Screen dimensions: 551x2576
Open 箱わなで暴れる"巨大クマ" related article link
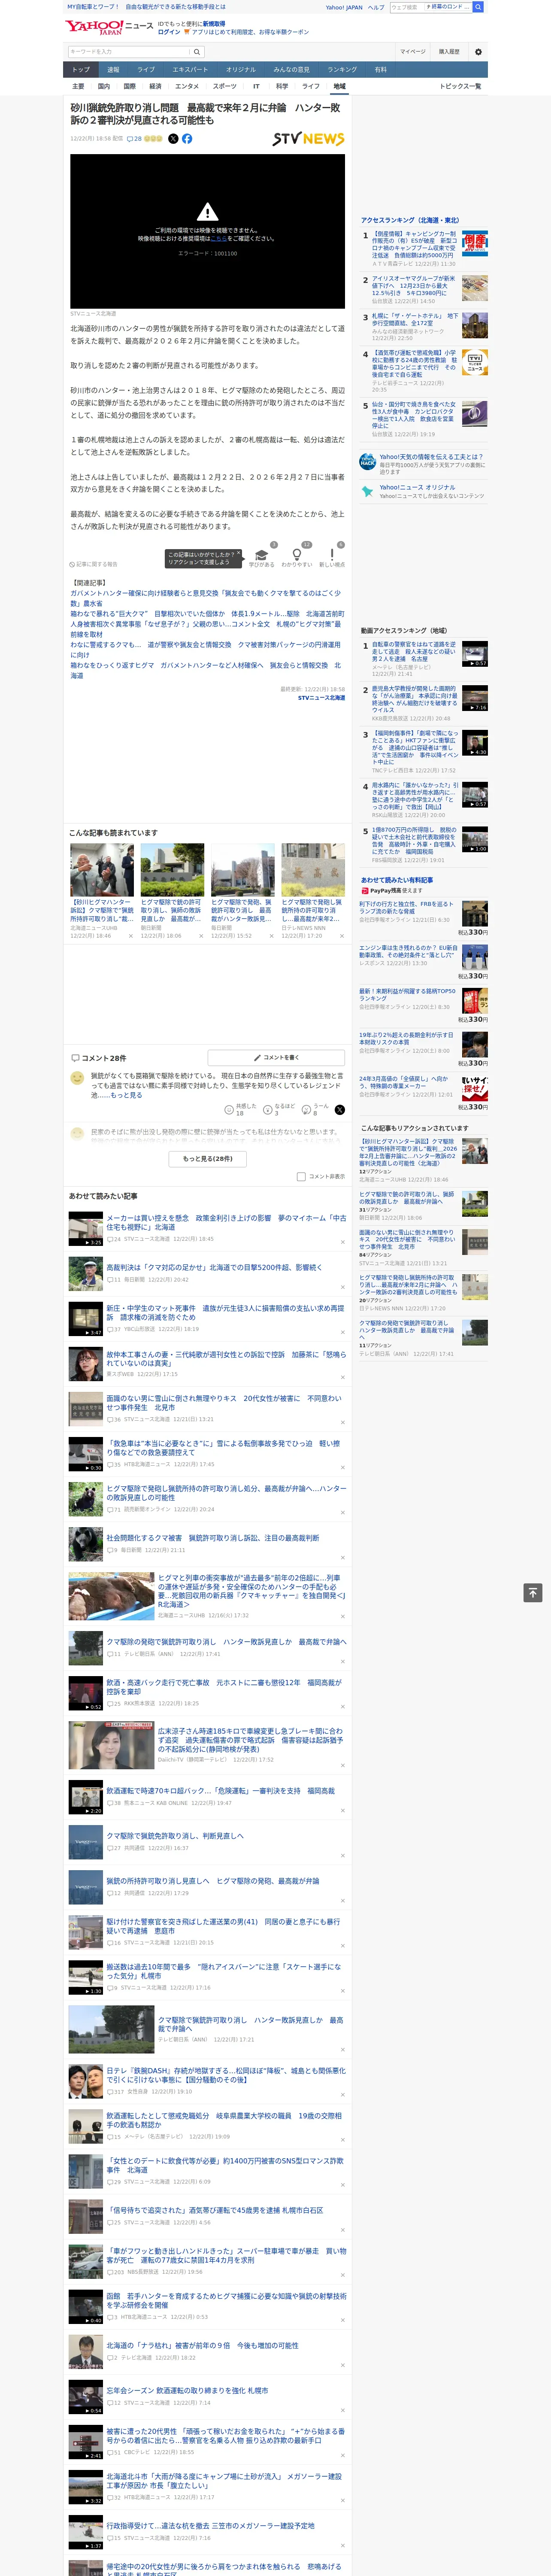(x=206, y=614)
